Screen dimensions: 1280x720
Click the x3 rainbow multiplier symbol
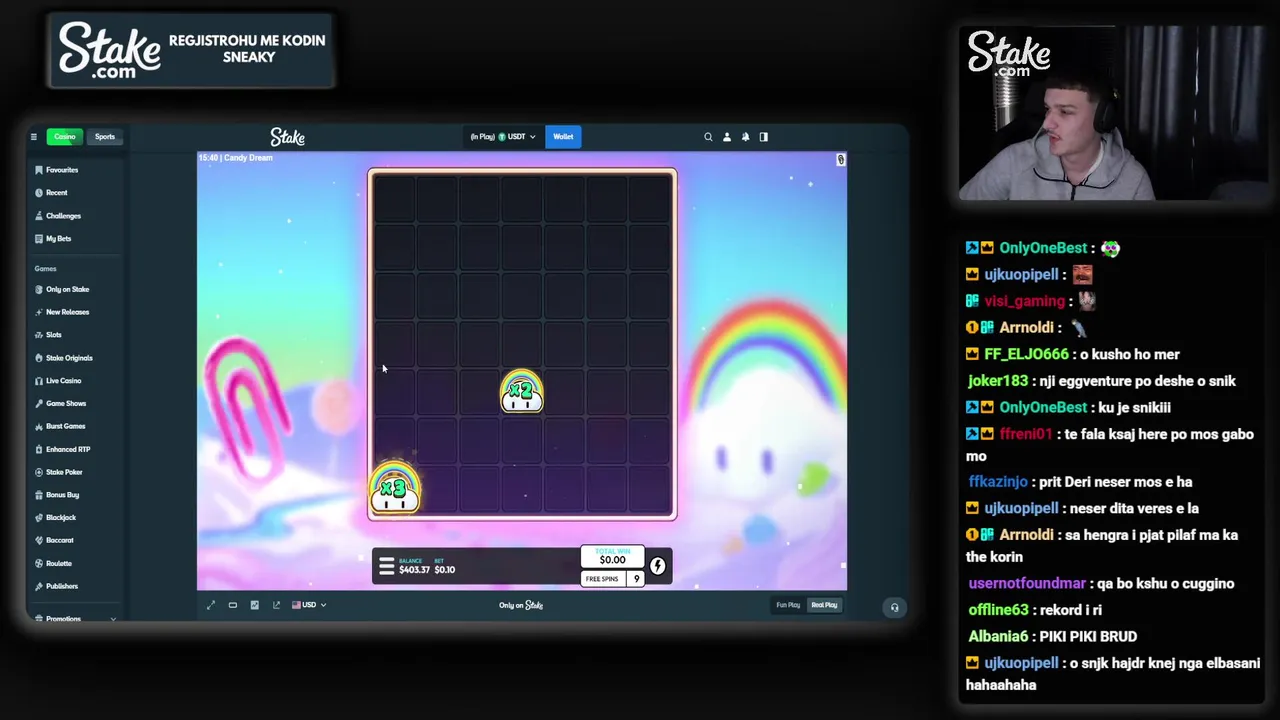click(x=395, y=488)
